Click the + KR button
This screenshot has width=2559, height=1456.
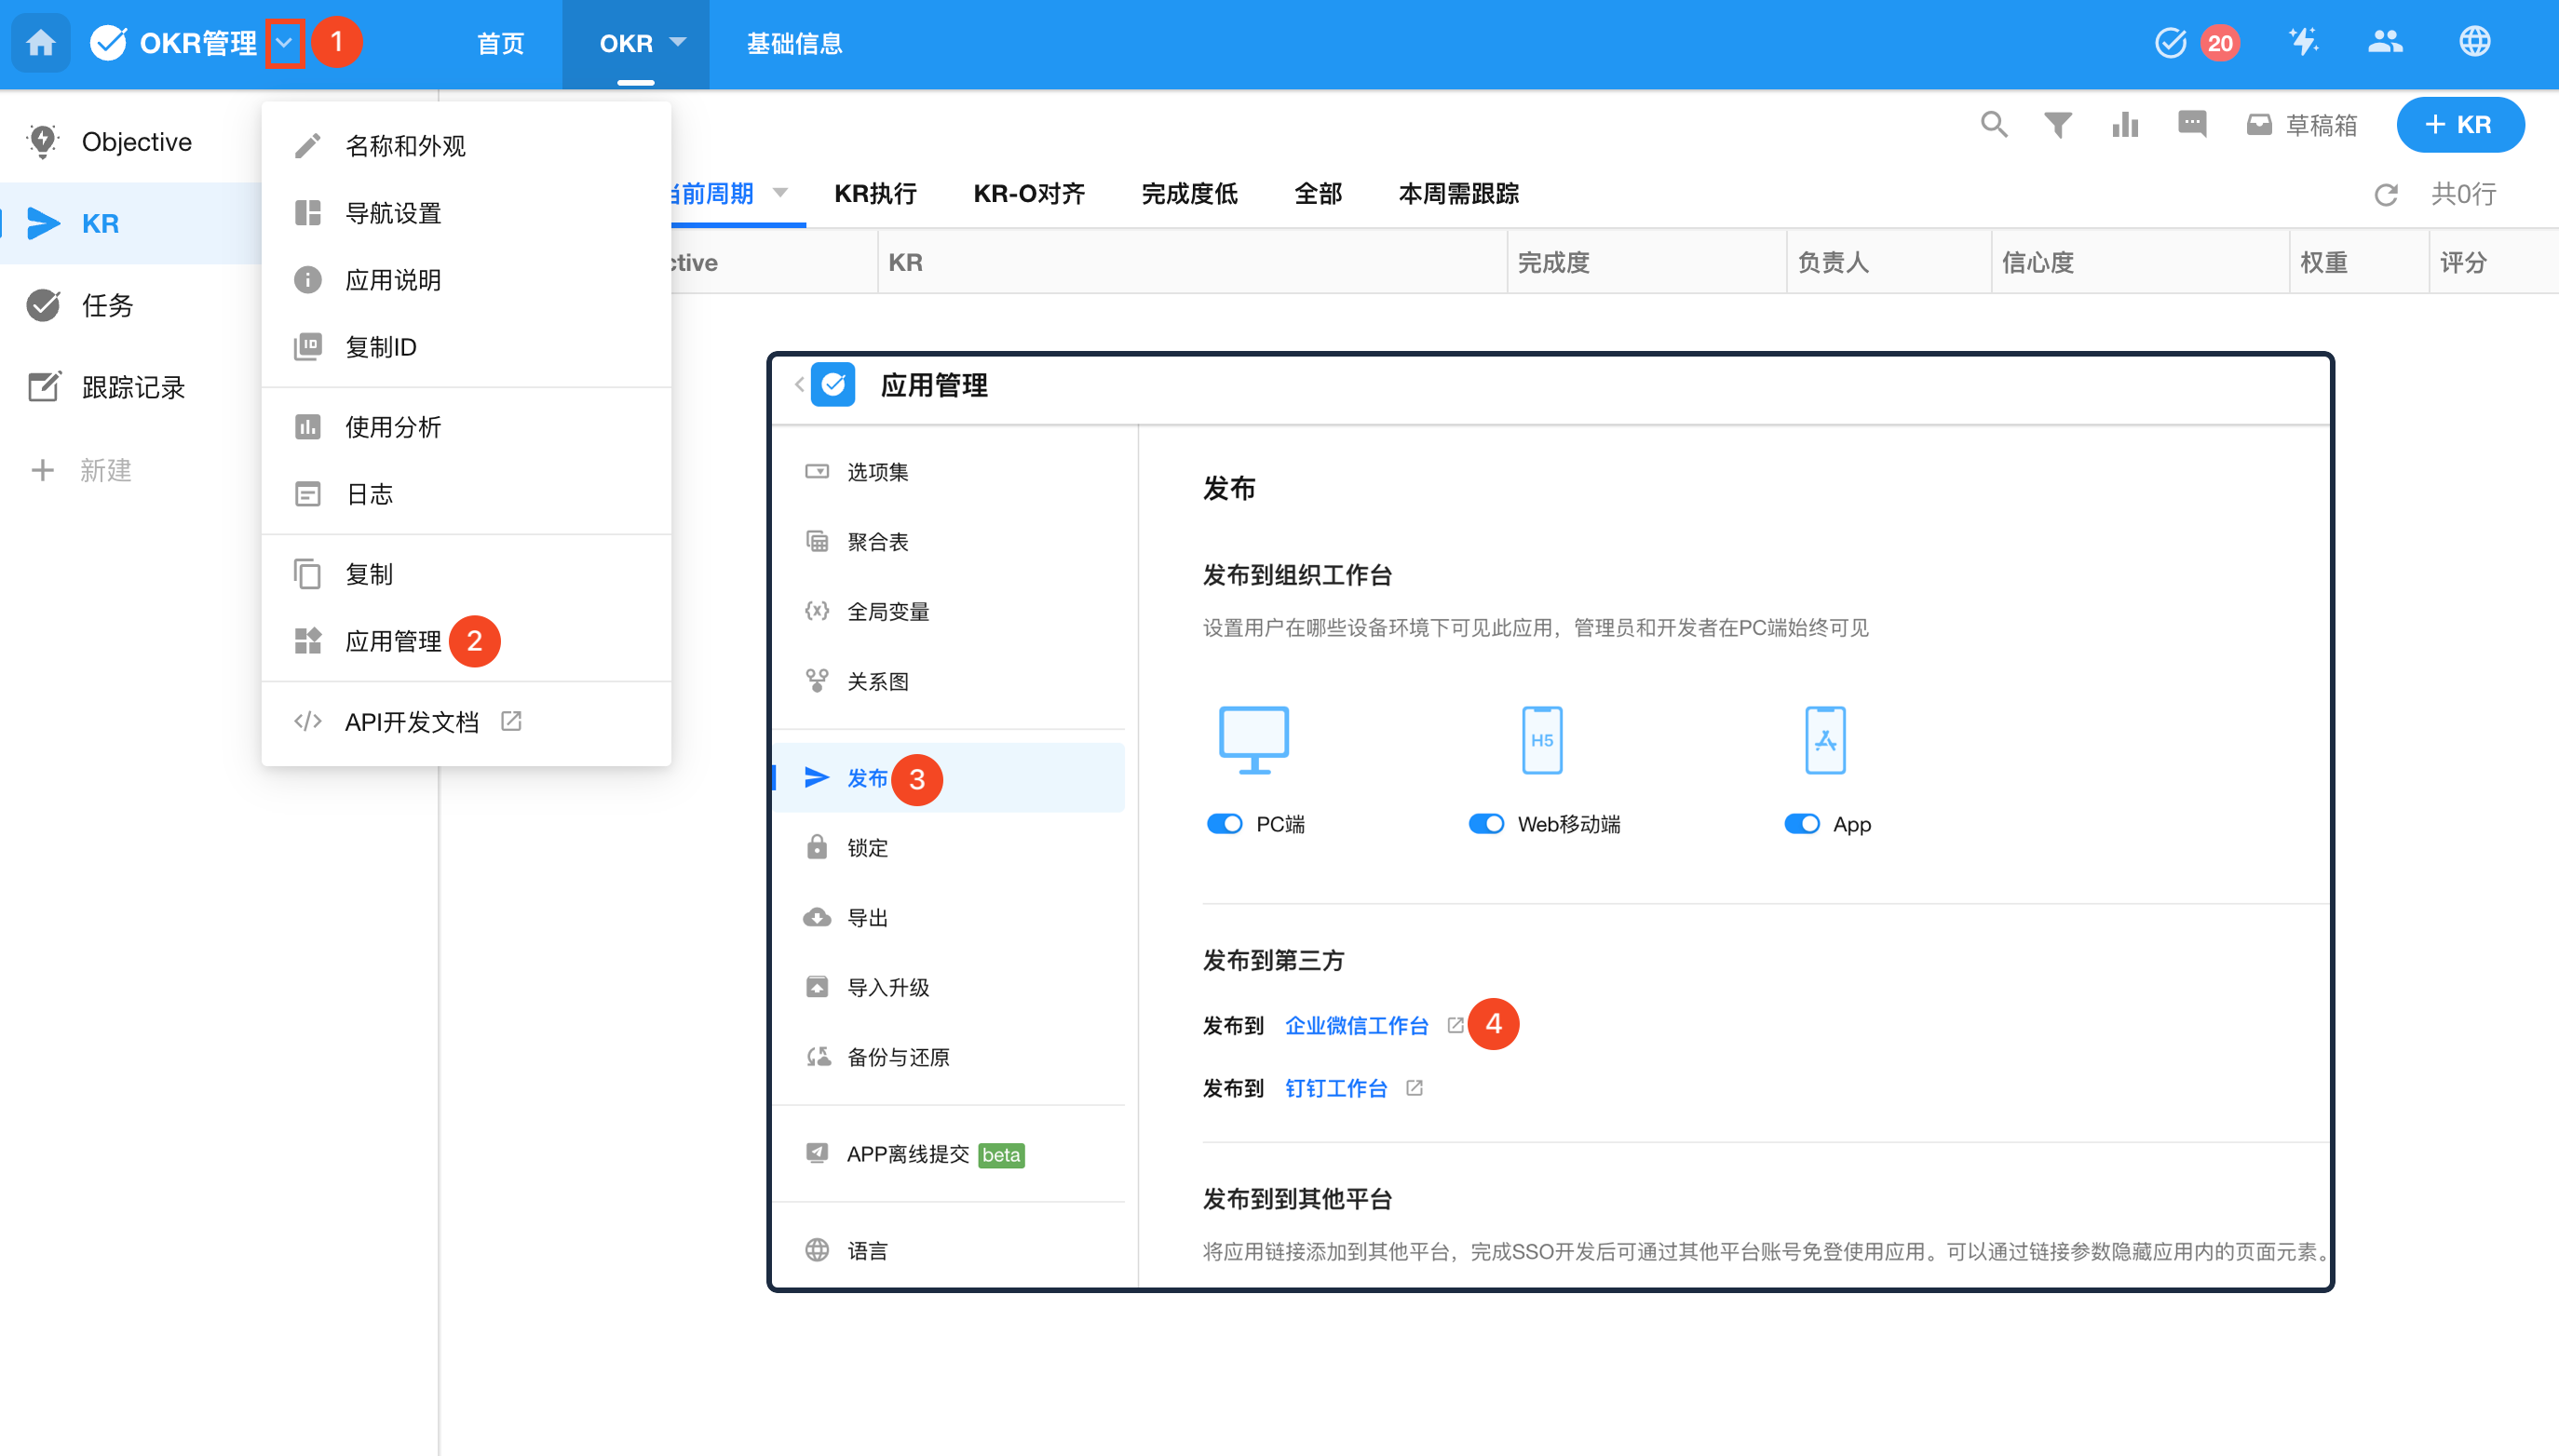(x=2459, y=125)
